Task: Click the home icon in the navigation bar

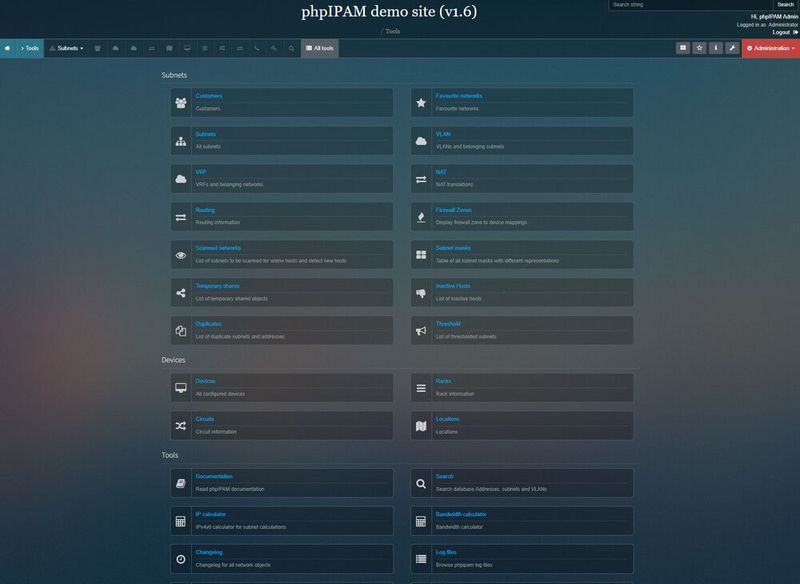Action: [8, 46]
